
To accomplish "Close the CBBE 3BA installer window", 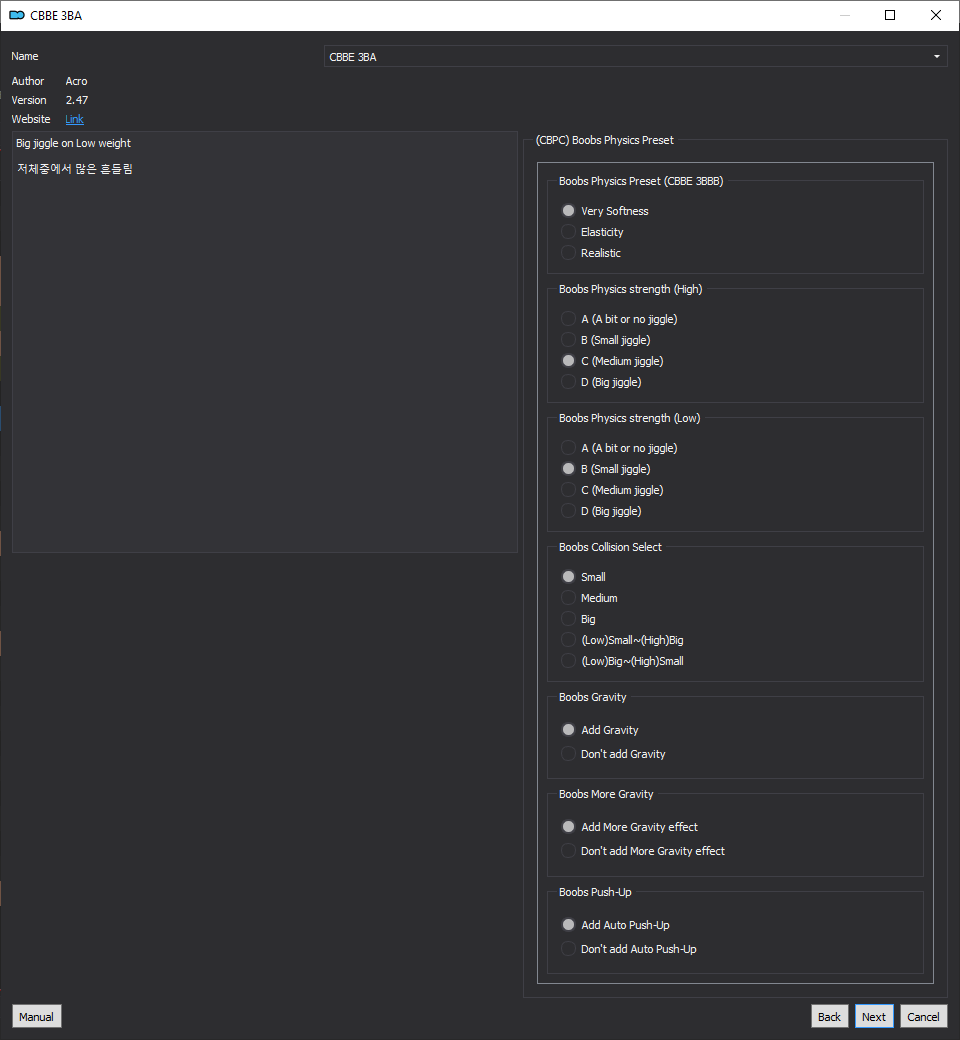I will [x=935, y=15].
